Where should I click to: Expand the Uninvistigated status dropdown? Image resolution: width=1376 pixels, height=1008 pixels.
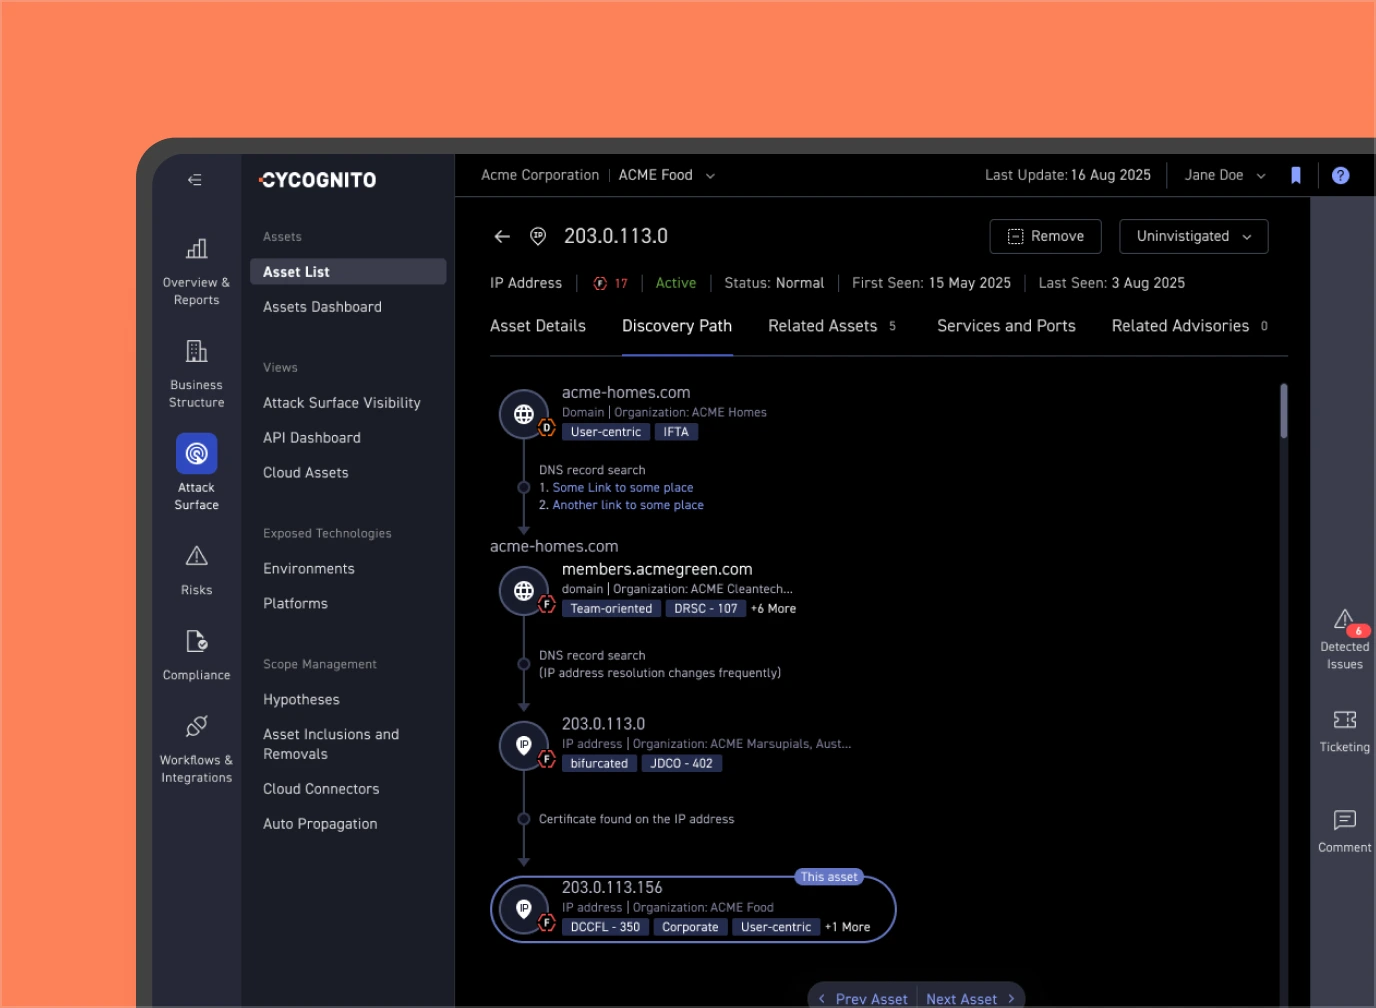pyautogui.click(x=1193, y=237)
